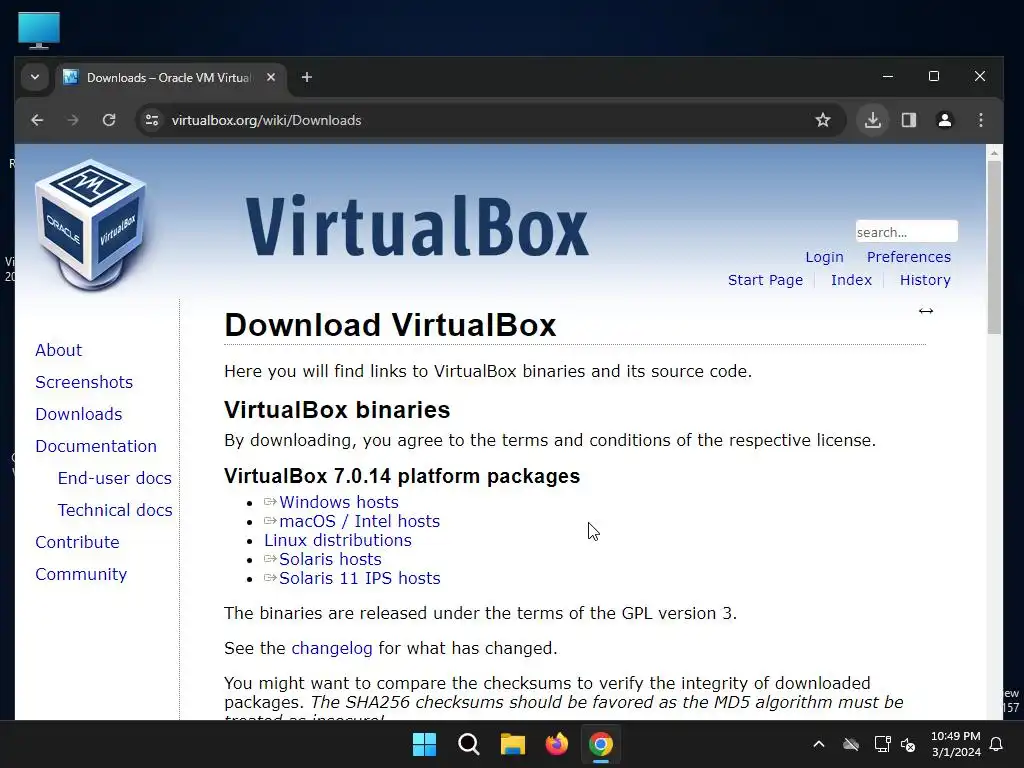The height and width of the screenshot is (768, 1024).
Task: Open About in the sidebar
Action: pyautogui.click(x=59, y=350)
